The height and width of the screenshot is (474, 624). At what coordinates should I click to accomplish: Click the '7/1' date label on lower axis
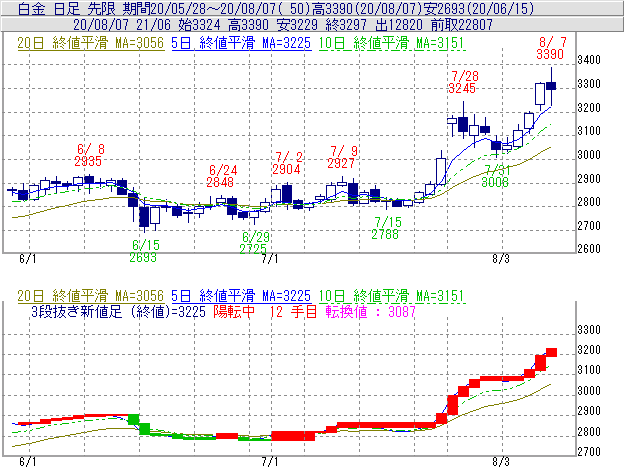pos(270,462)
